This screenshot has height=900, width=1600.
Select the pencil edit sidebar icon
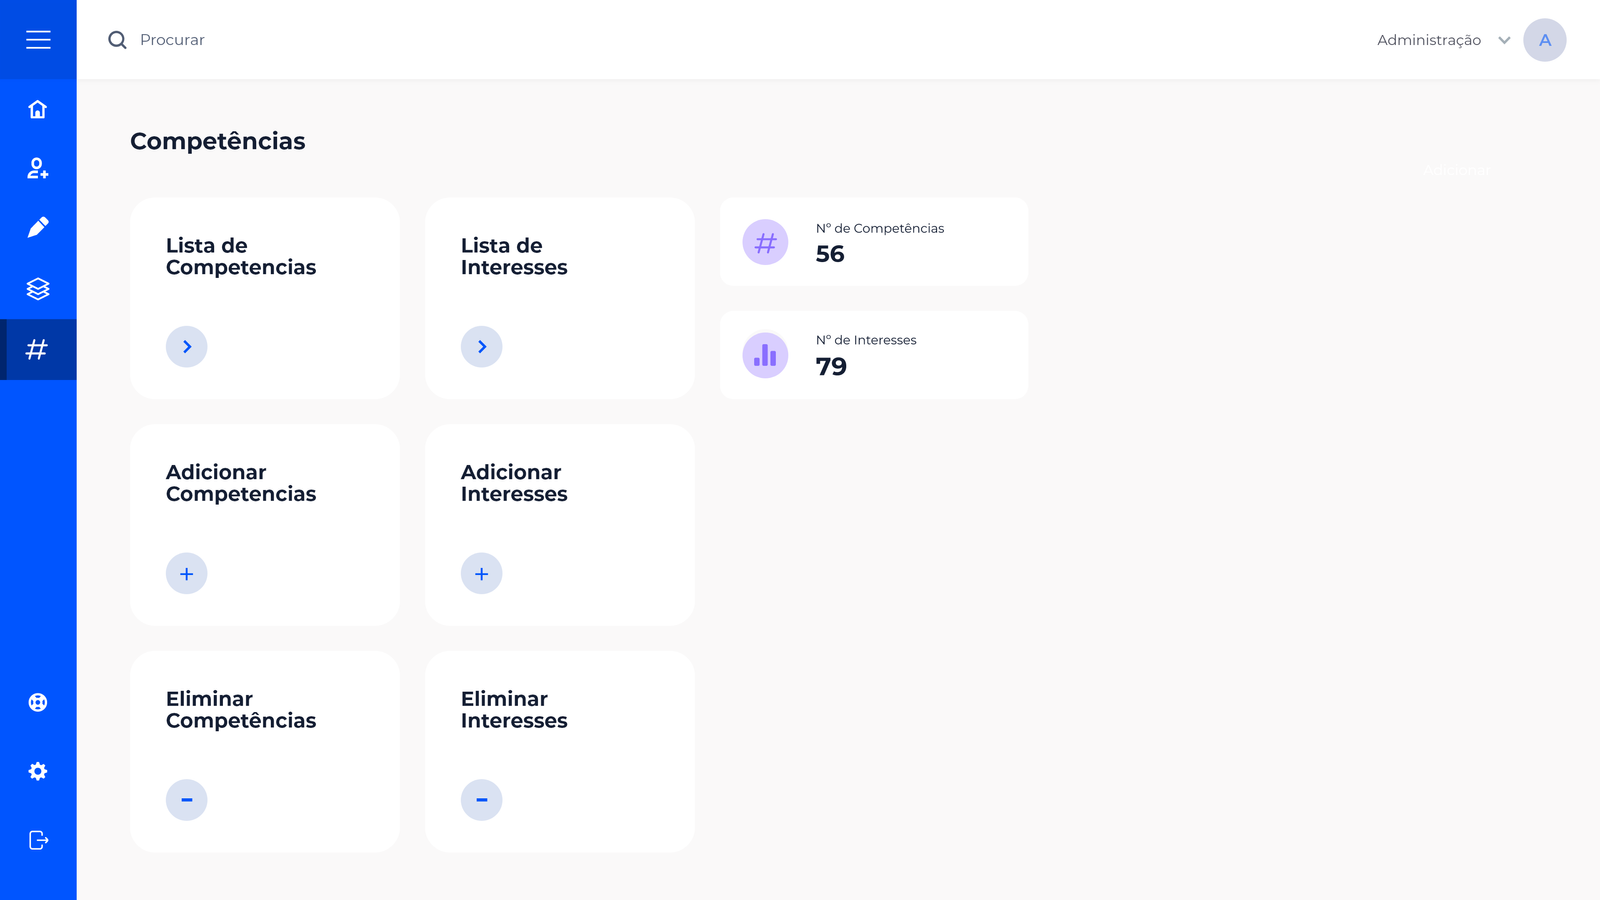pyautogui.click(x=38, y=228)
